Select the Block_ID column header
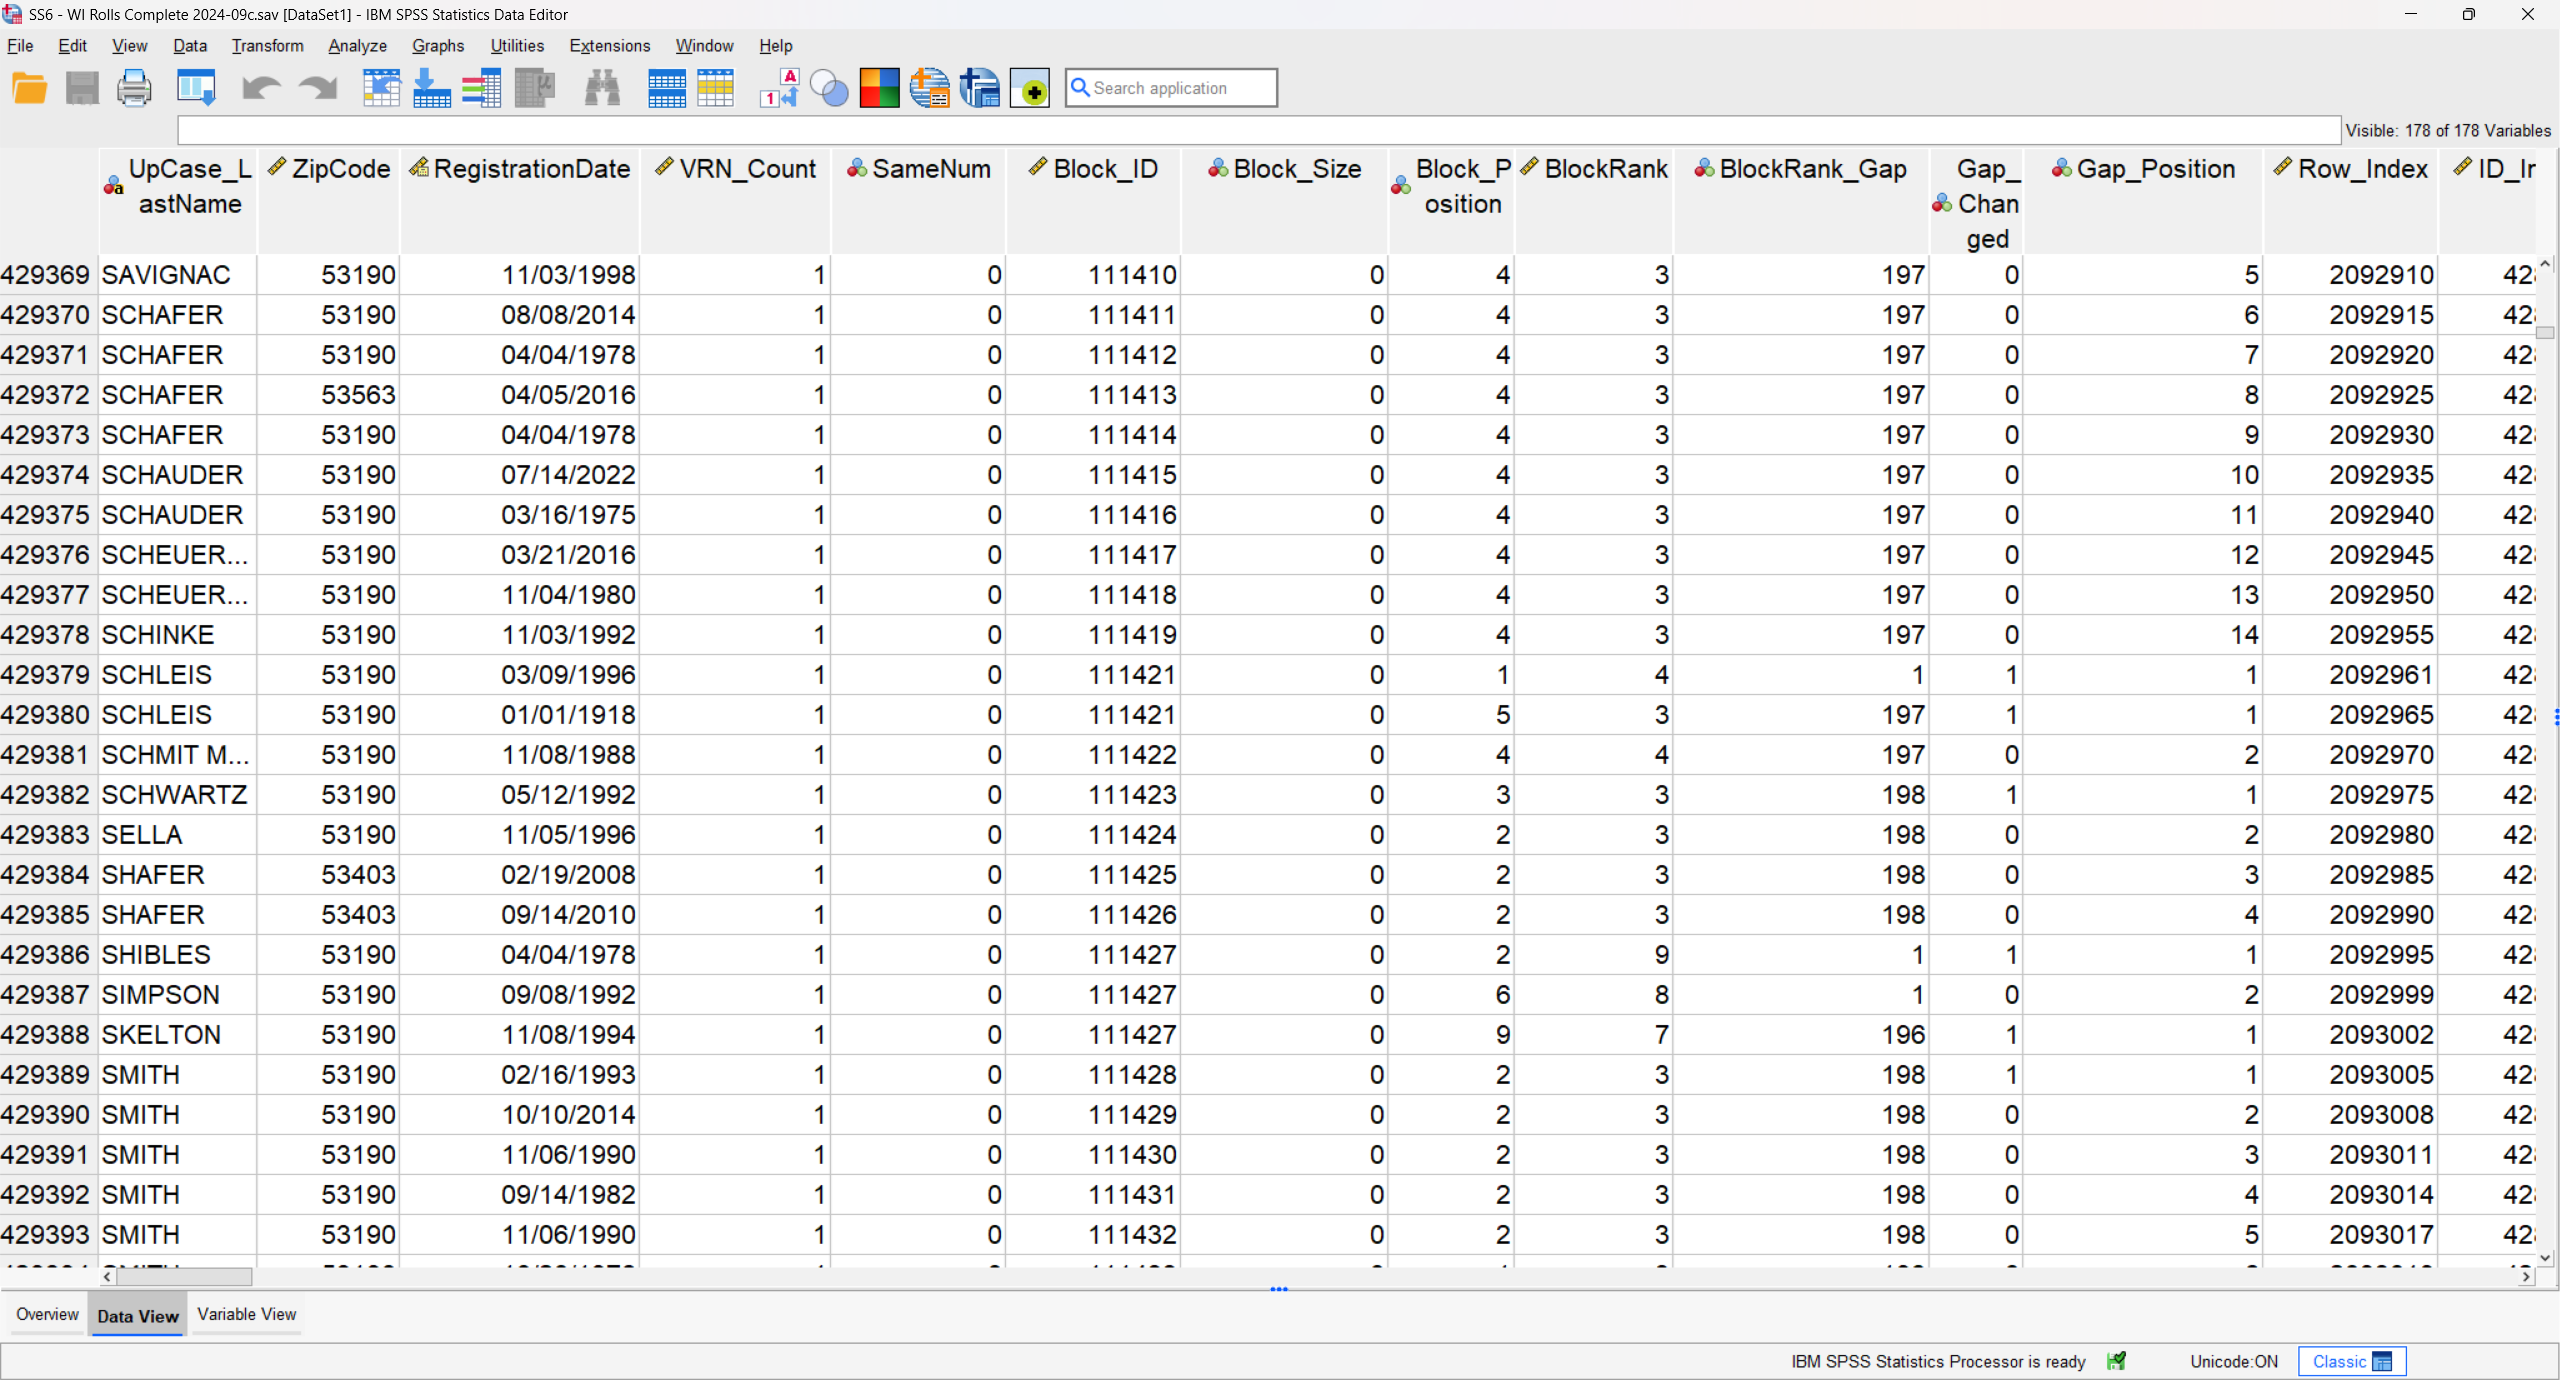Screen dimensions: 2560x1380 tap(1094, 170)
